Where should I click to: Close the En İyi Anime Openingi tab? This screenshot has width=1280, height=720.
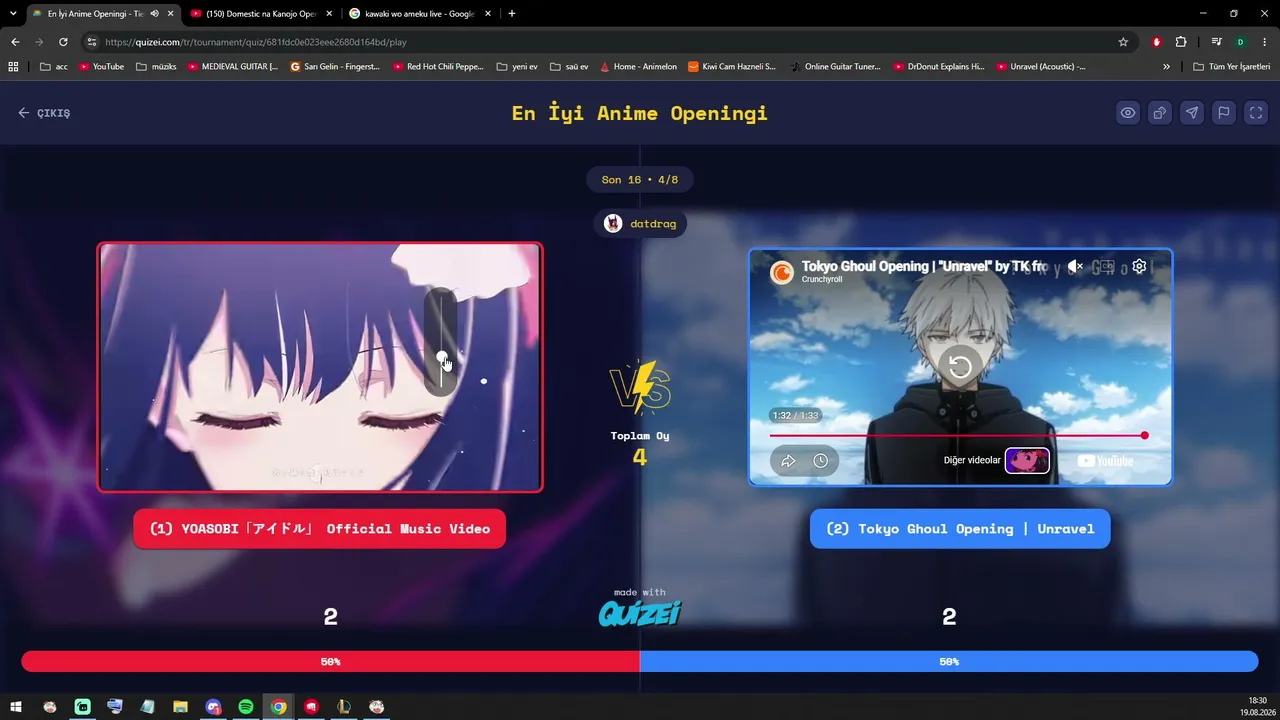(171, 14)
